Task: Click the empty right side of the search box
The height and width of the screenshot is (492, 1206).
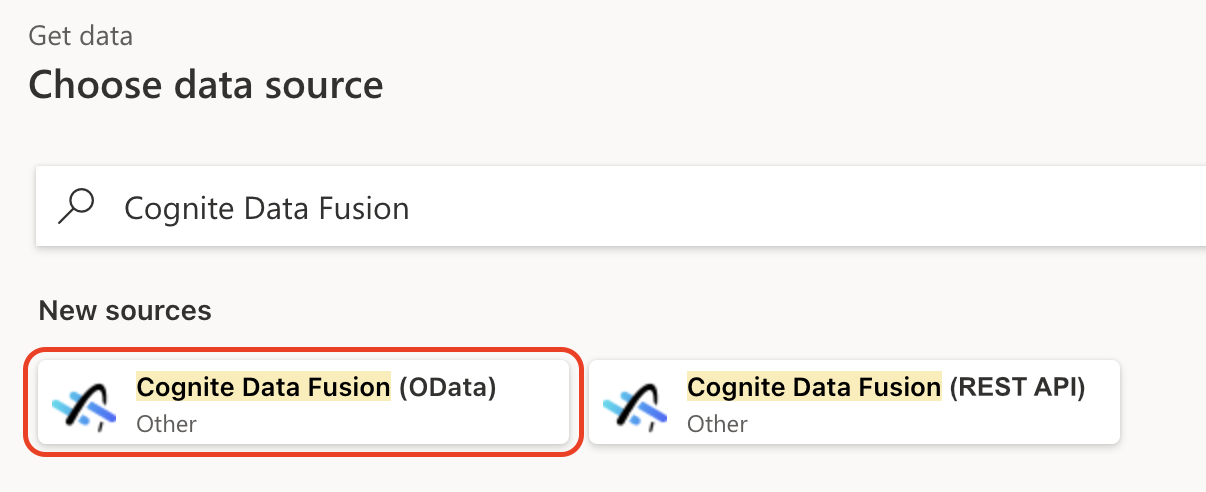Action: [x=900, y=207]
